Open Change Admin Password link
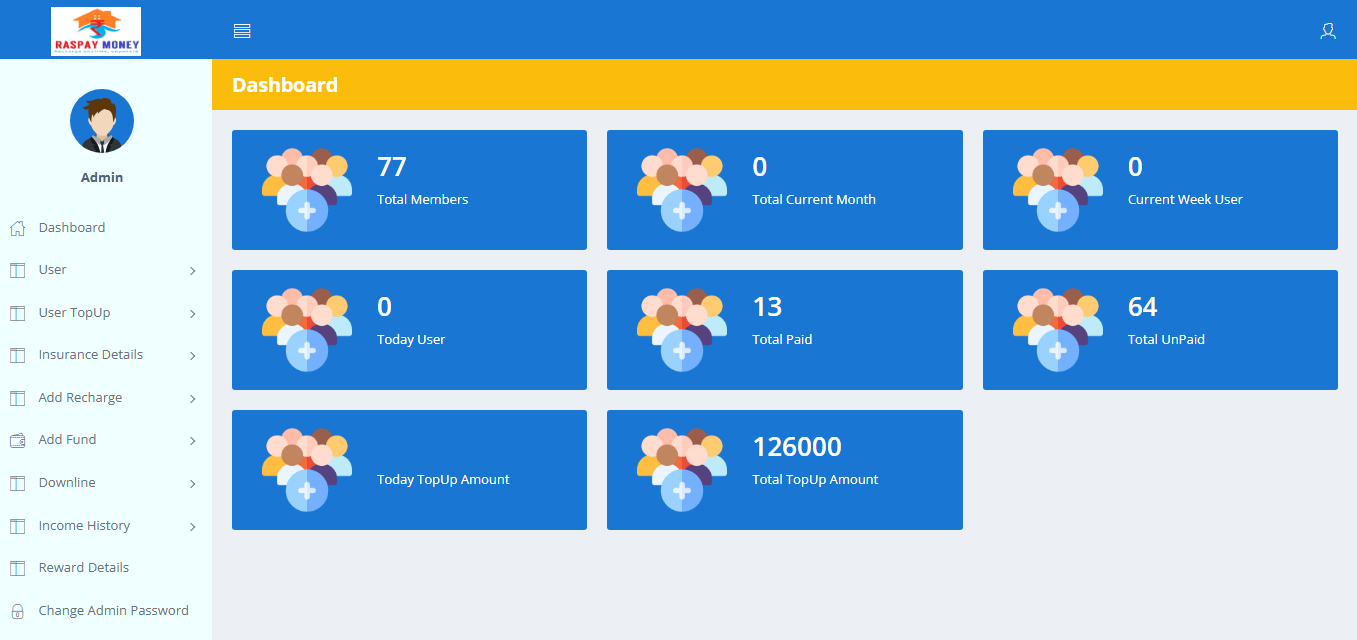 coord(113,611)
